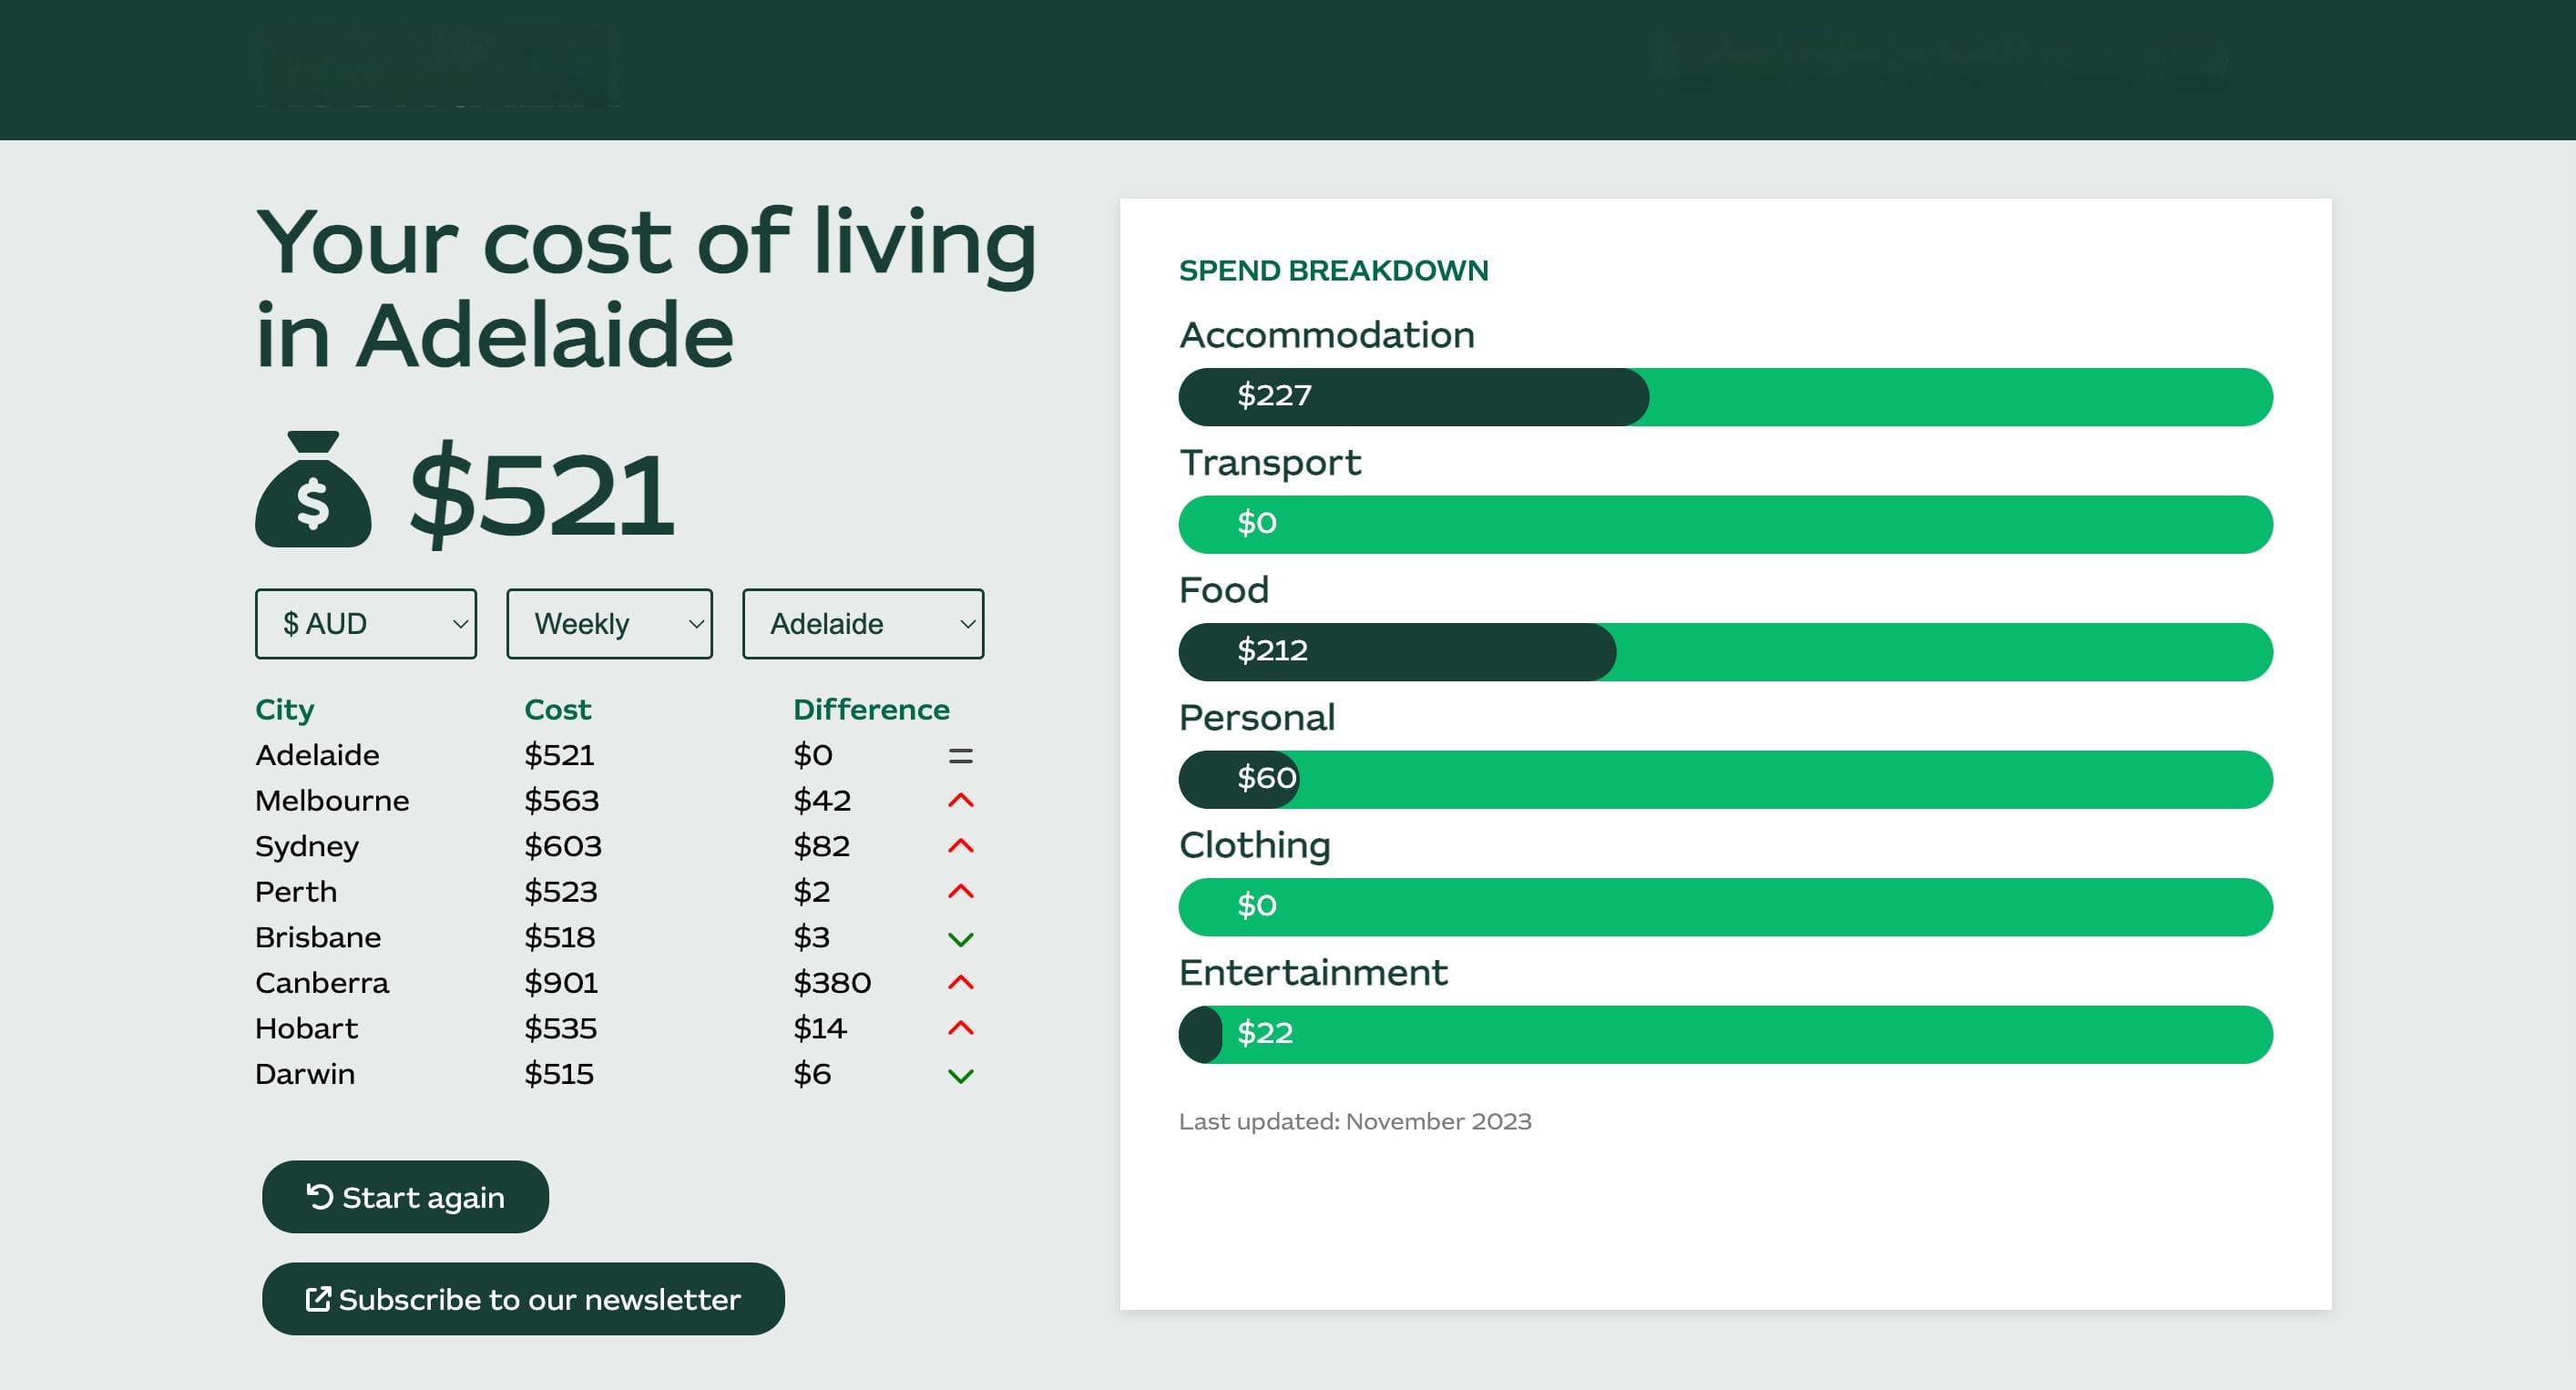The image size is (2576, 1390).
Task: Click the $82 difference value
Action: point(822,847)
